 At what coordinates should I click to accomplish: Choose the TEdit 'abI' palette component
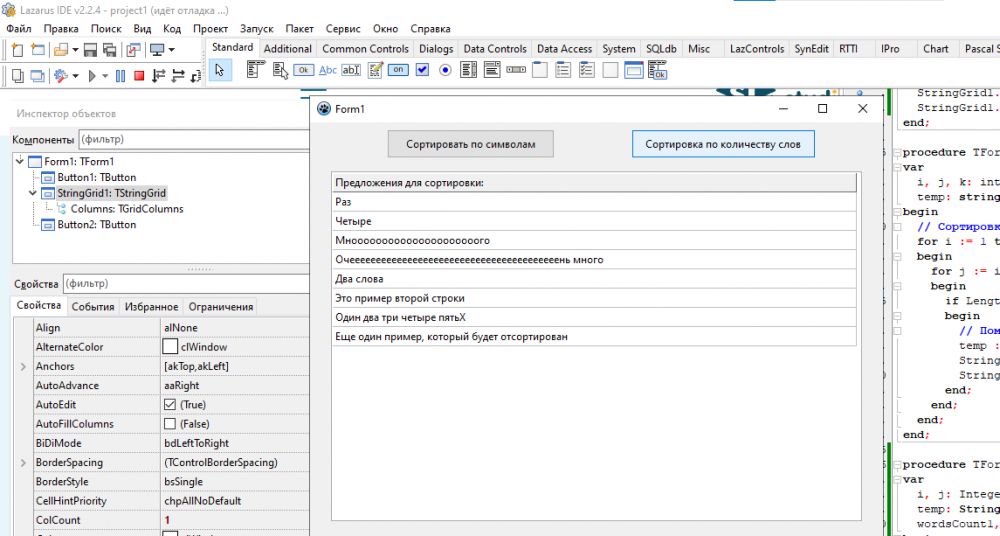351,70
